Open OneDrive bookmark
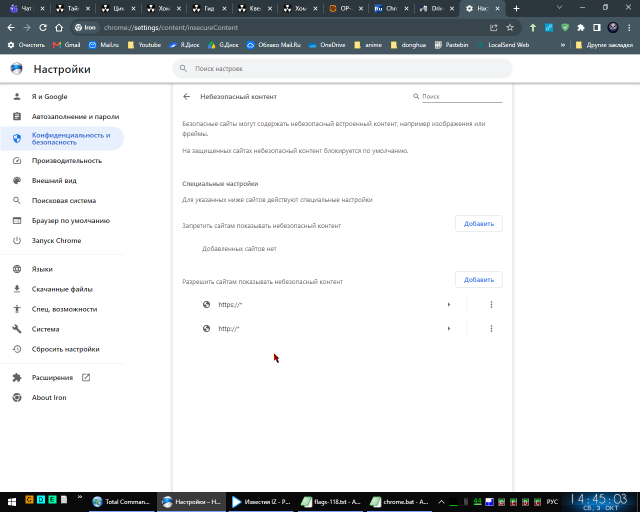Viewport: 640px width, 512px height. 327,45
